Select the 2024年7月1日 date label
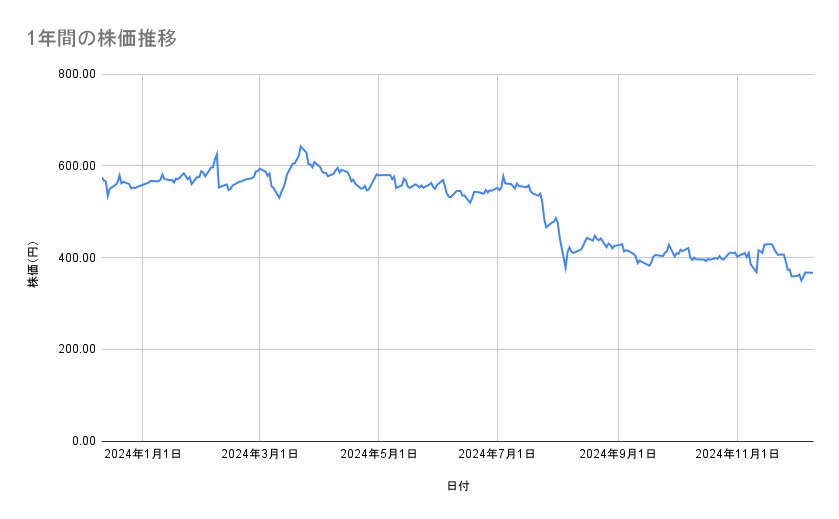The image size is (839, 519). [x=498, y=454]
